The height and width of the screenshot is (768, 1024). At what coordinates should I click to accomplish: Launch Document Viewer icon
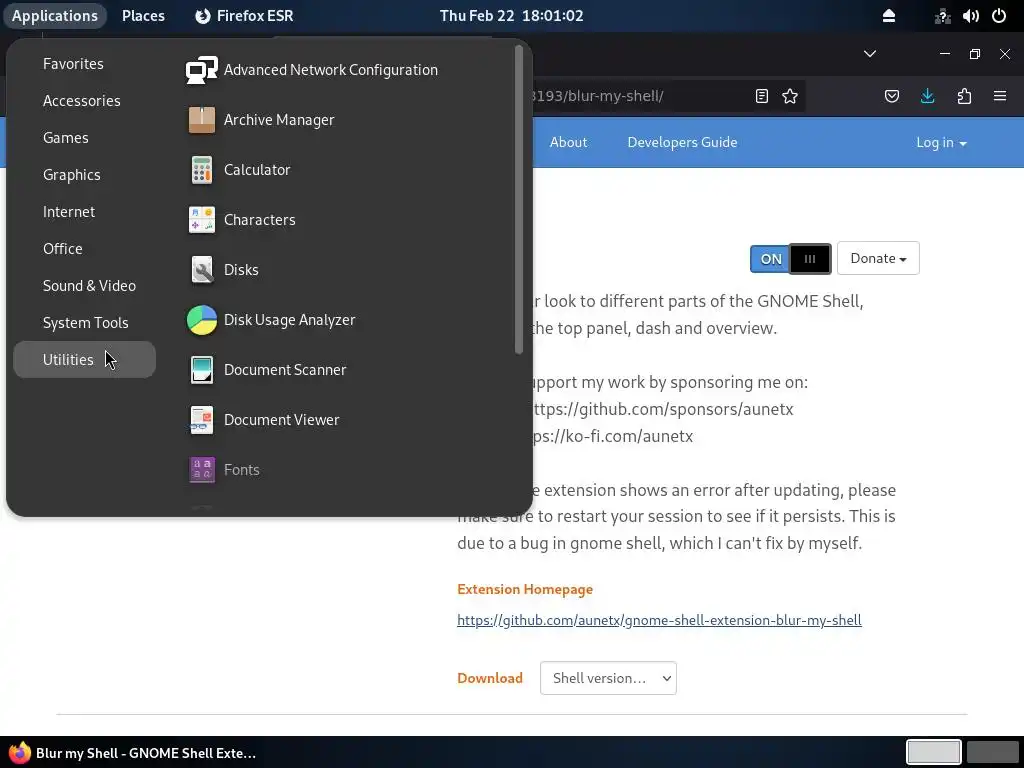point(201,420)
